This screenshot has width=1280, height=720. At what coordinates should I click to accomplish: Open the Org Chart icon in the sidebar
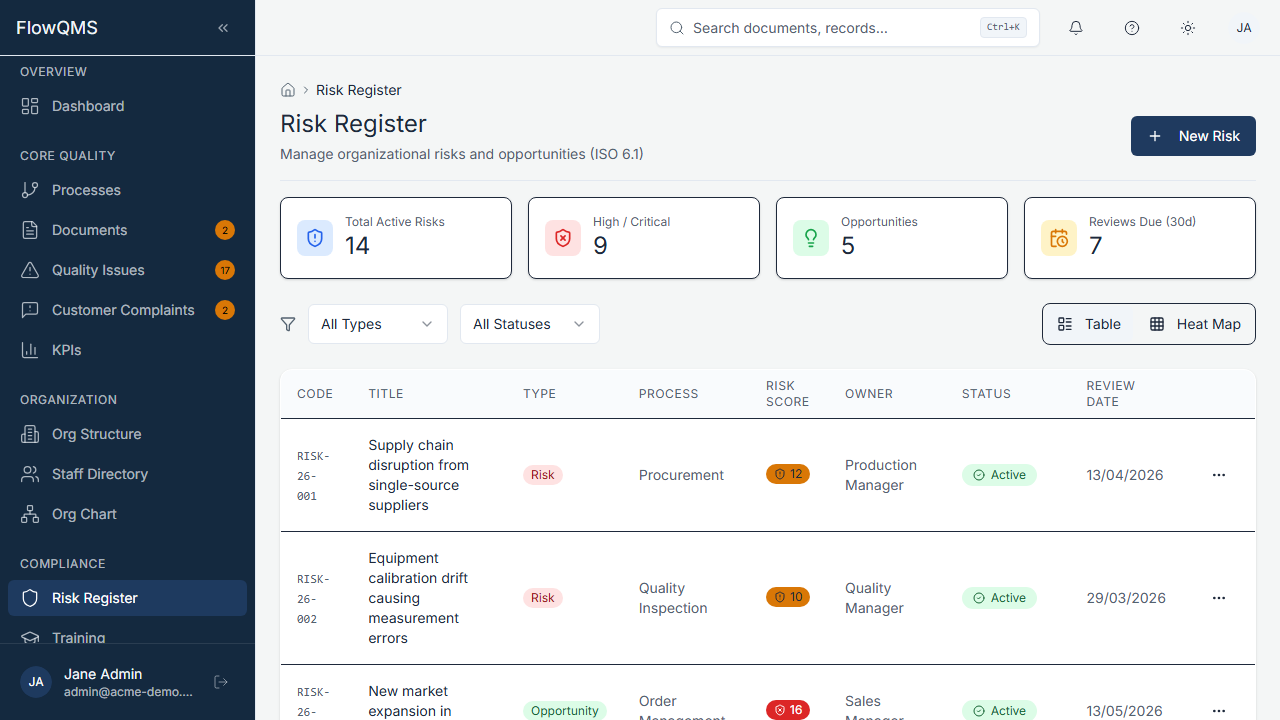click(31, 513)
